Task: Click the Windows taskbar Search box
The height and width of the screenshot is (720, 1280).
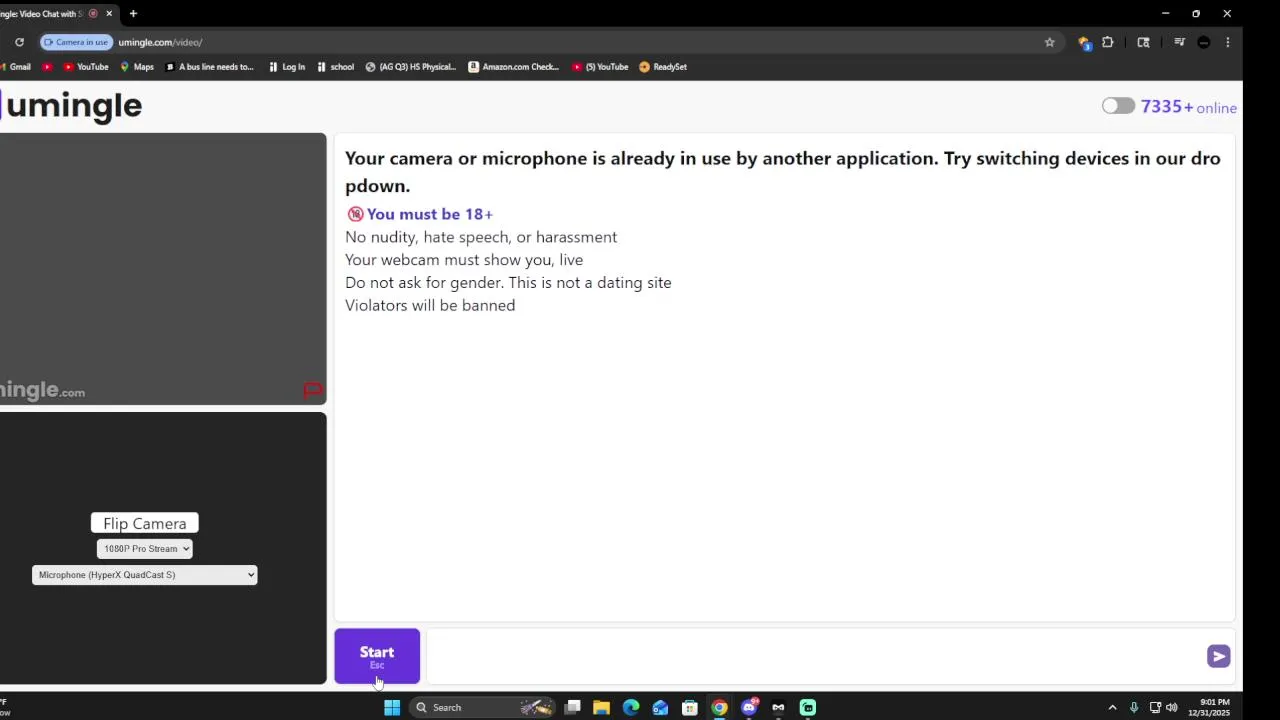Action: point(483,707)
